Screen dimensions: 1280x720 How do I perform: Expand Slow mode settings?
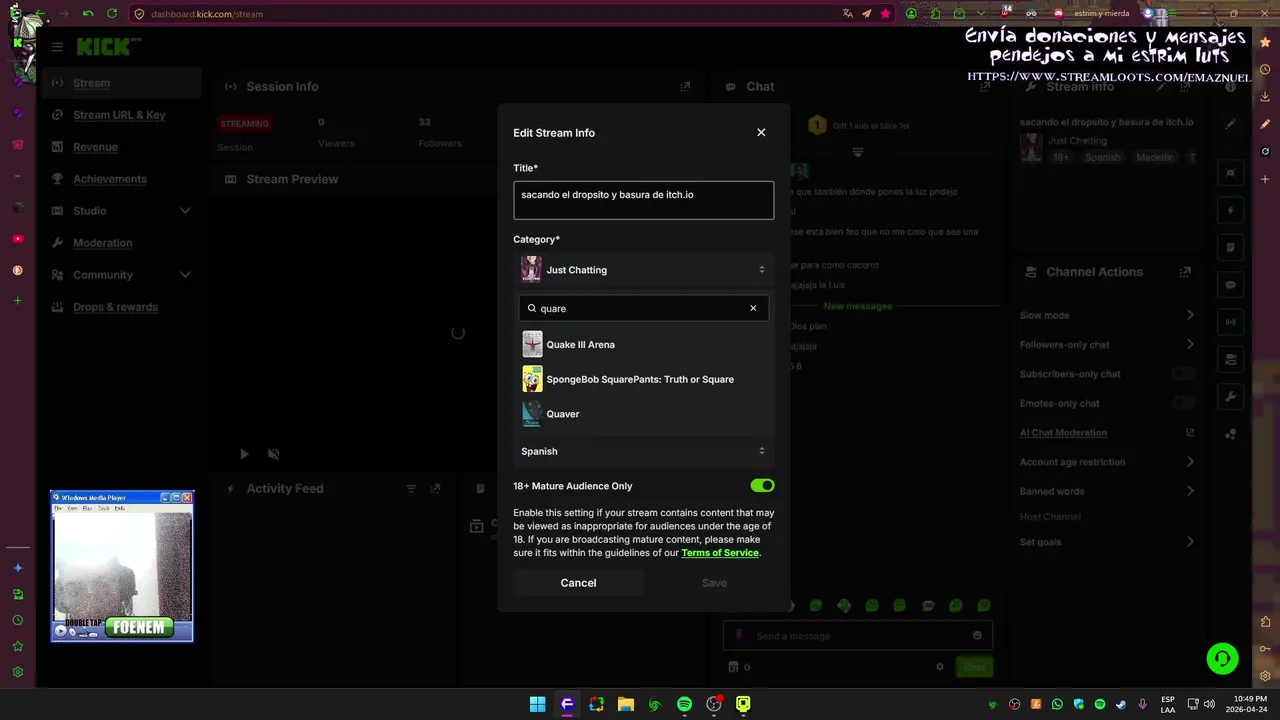(1190, 315)
